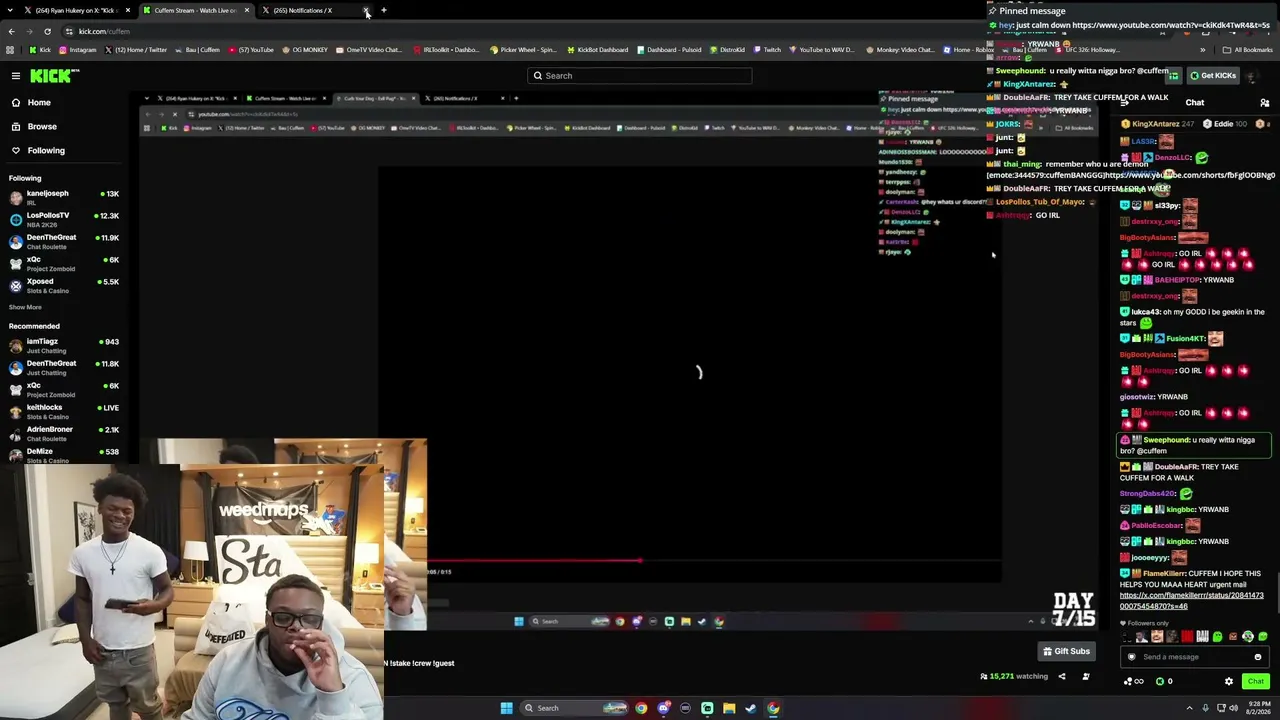Open the Home - Roblox bookmark
This screenshot has width=1280, height=720.
[968, 50]
